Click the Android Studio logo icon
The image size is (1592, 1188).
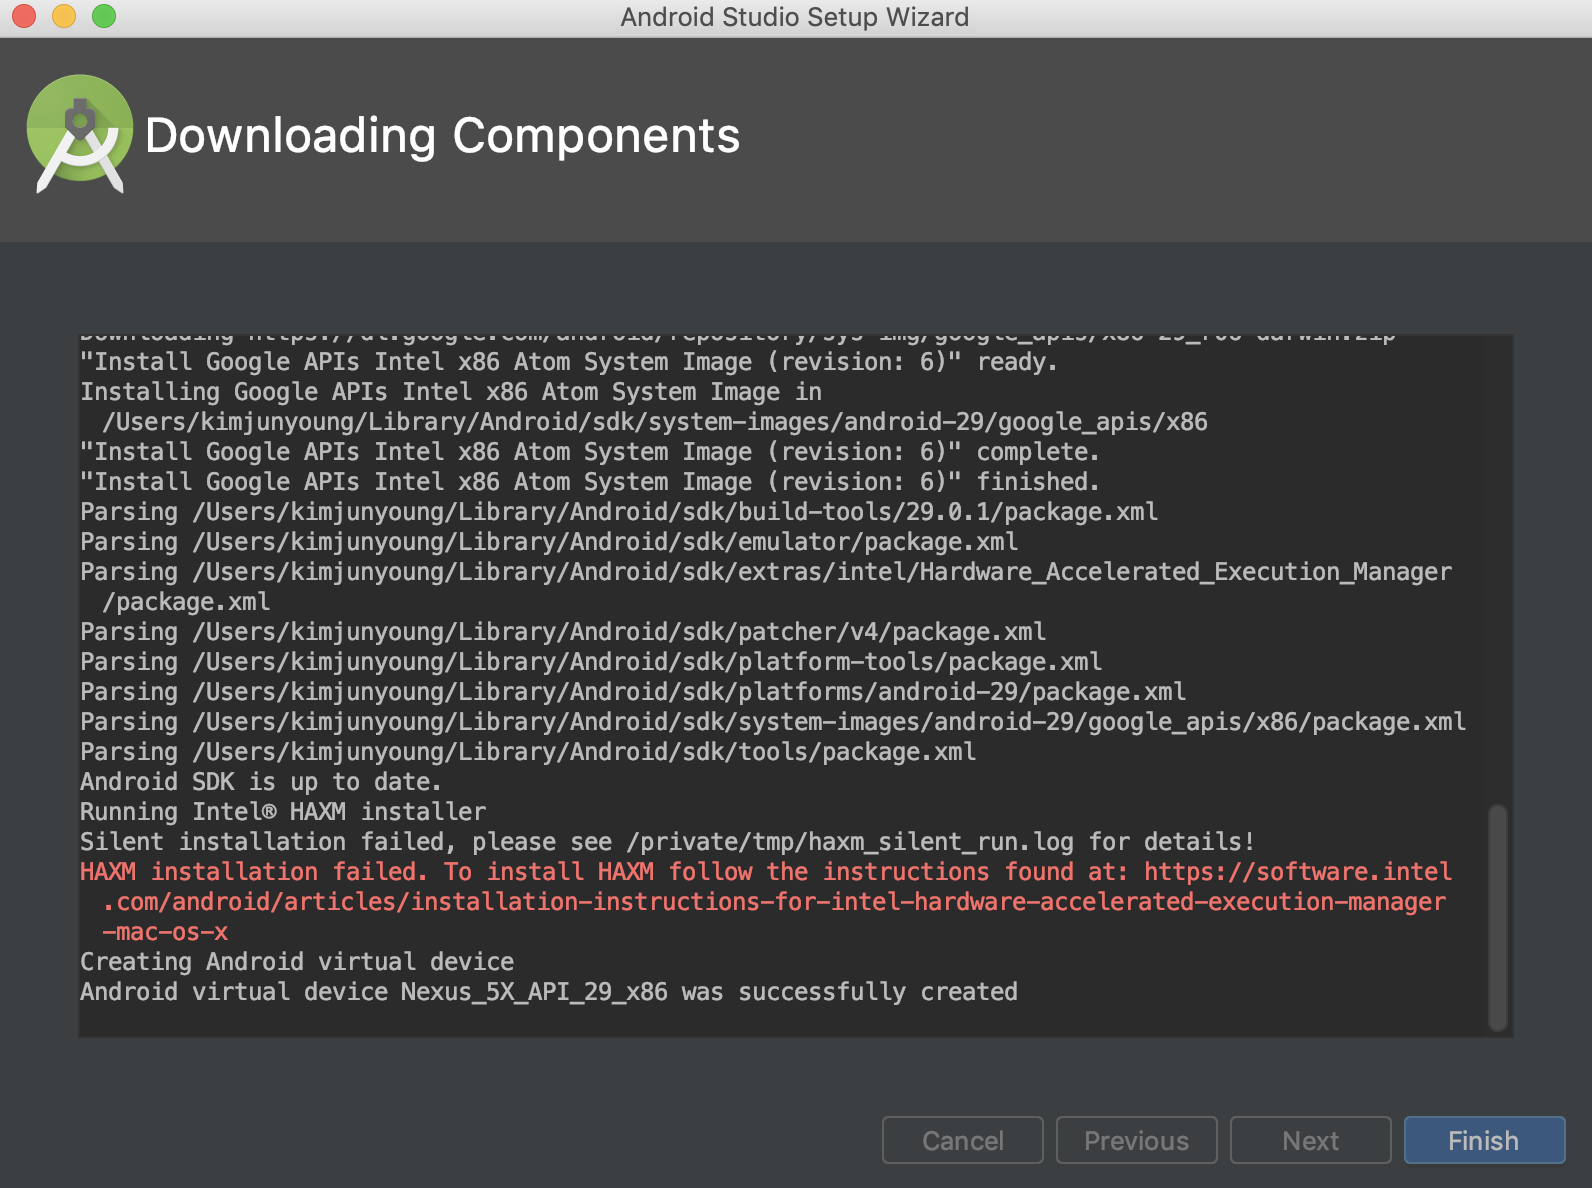click(80, 134)
